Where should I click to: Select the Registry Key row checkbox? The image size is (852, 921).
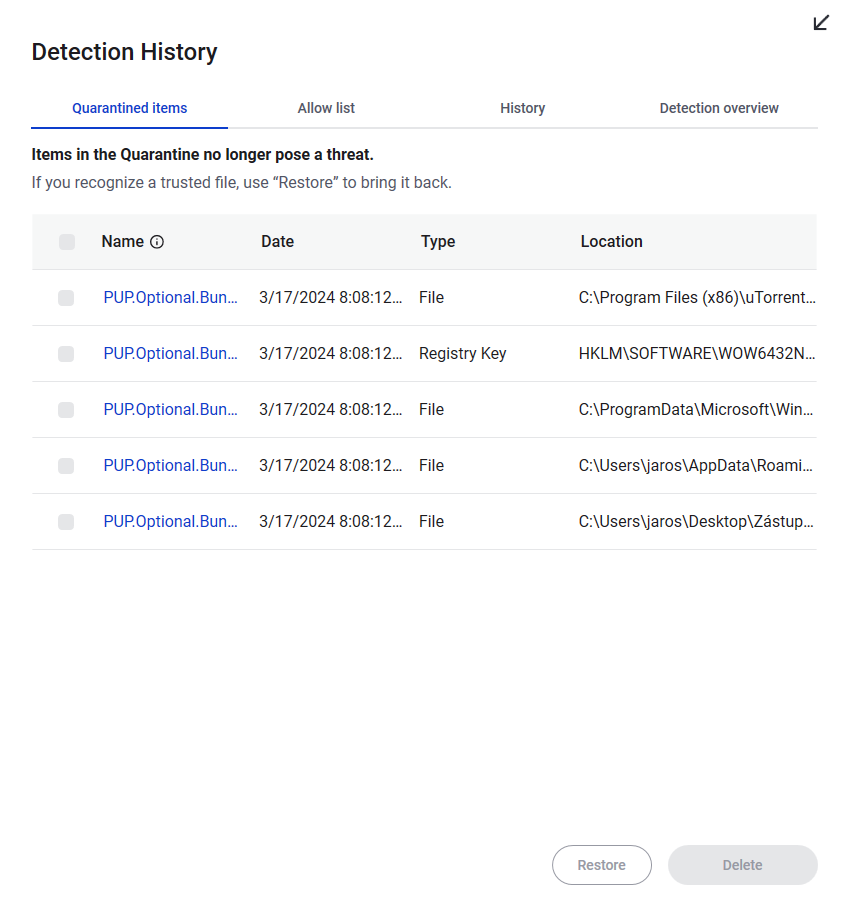pos(66,354)
